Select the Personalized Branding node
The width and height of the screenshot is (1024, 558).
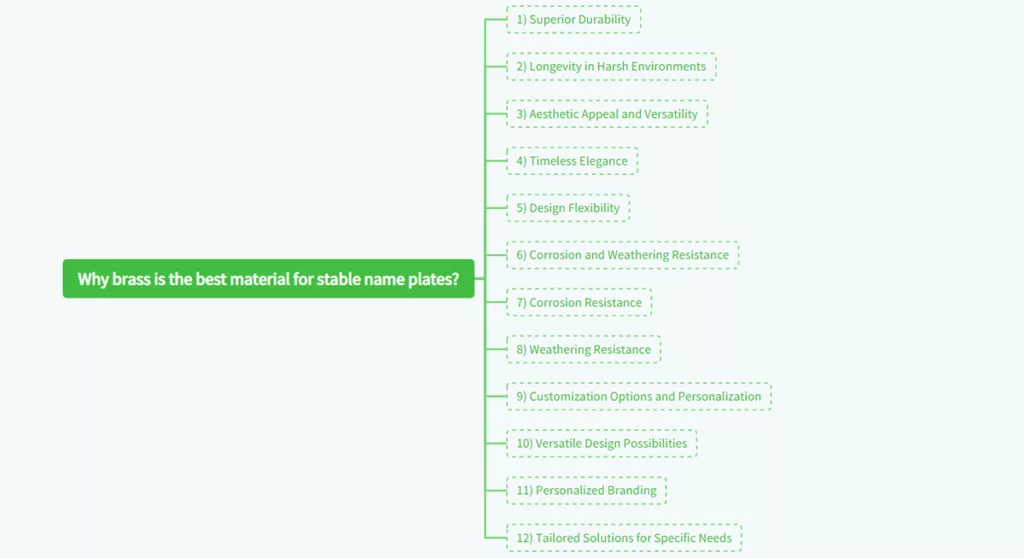point(586,490)
